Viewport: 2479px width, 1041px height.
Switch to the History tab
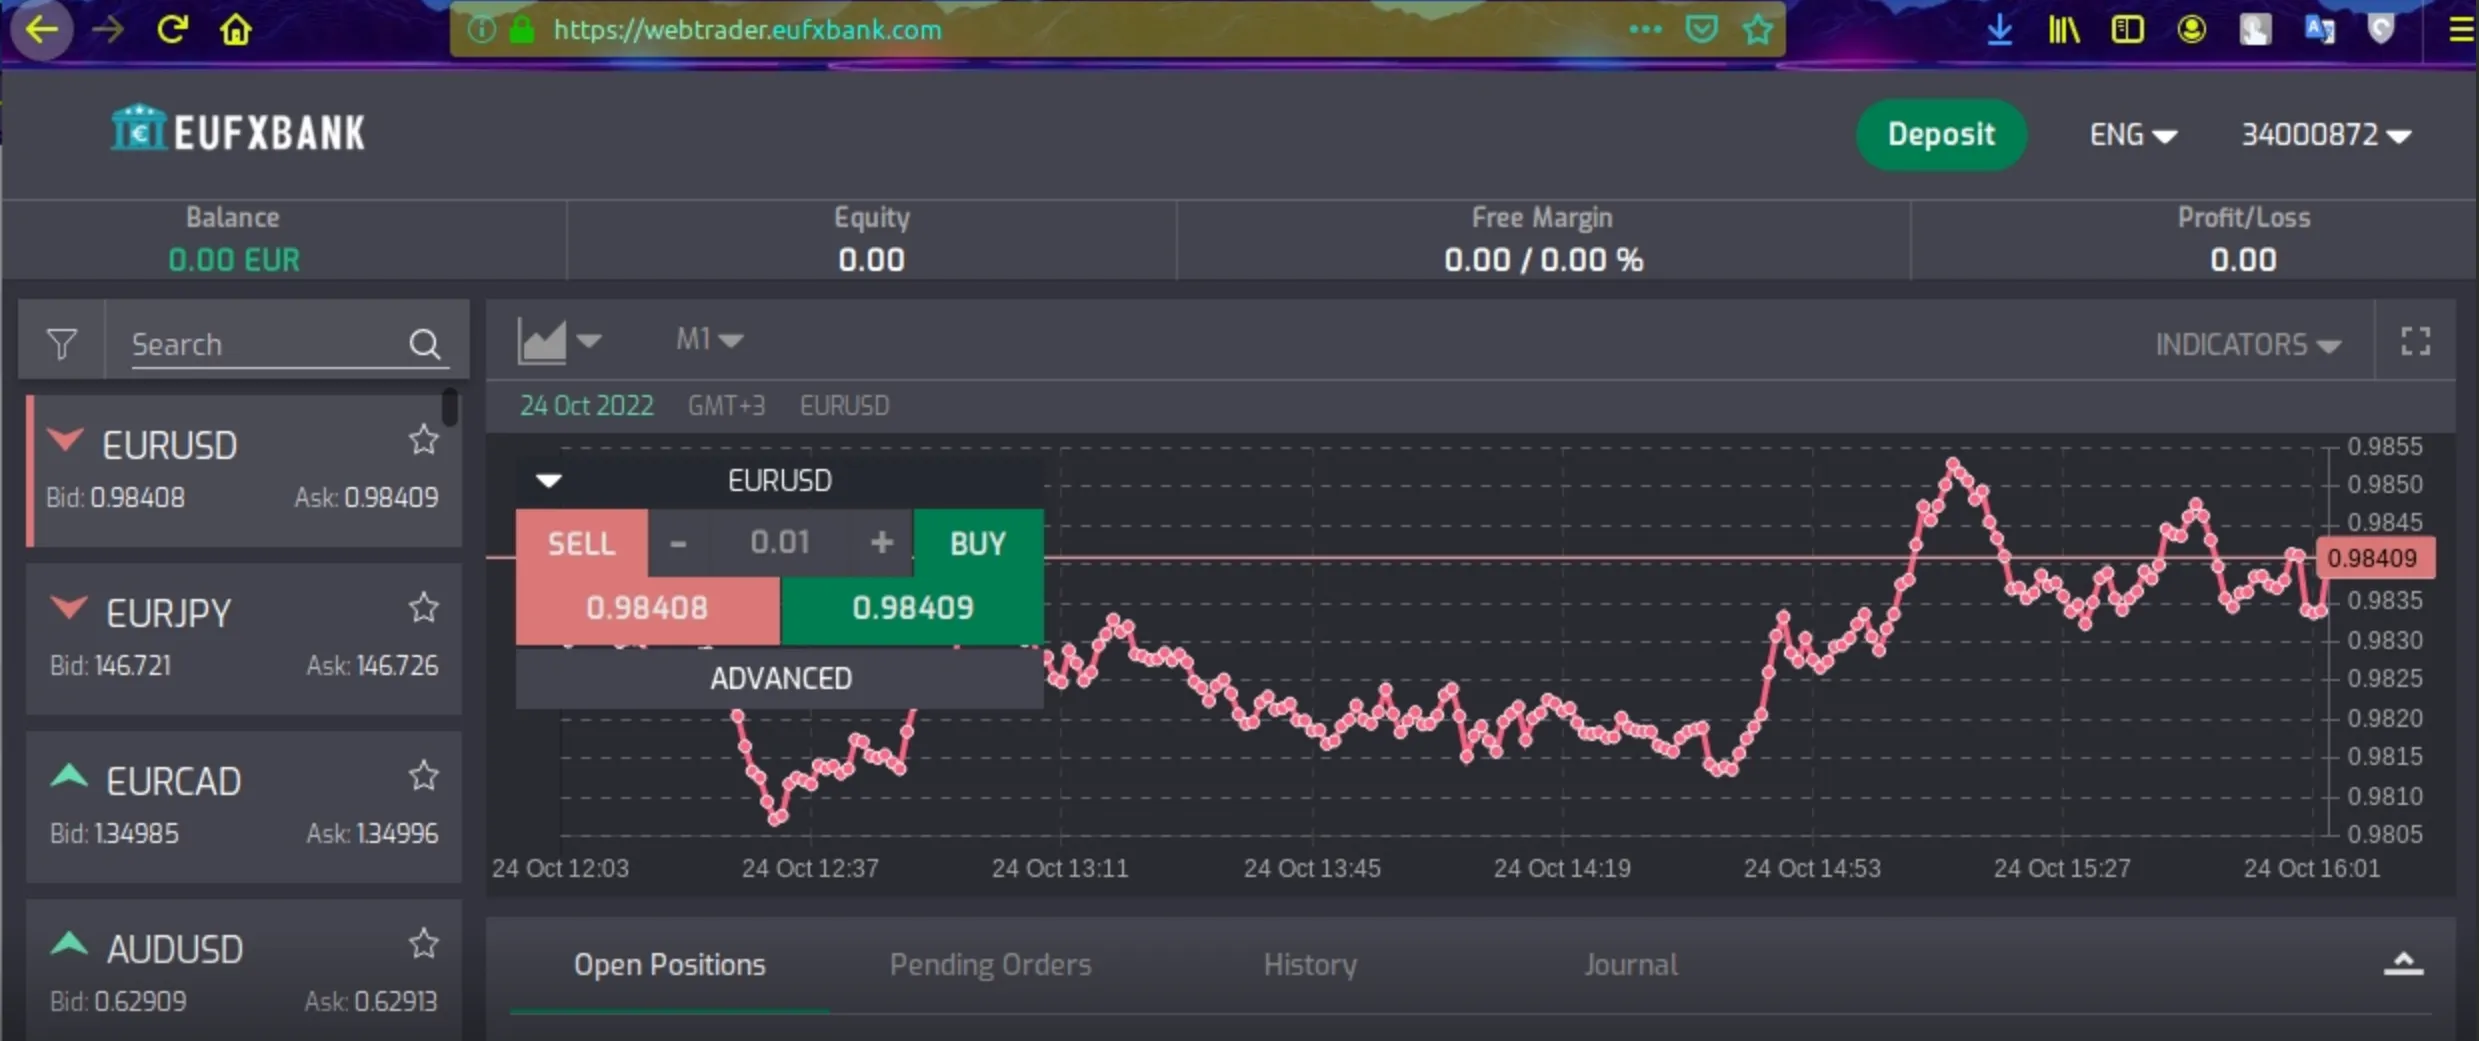1310,965
